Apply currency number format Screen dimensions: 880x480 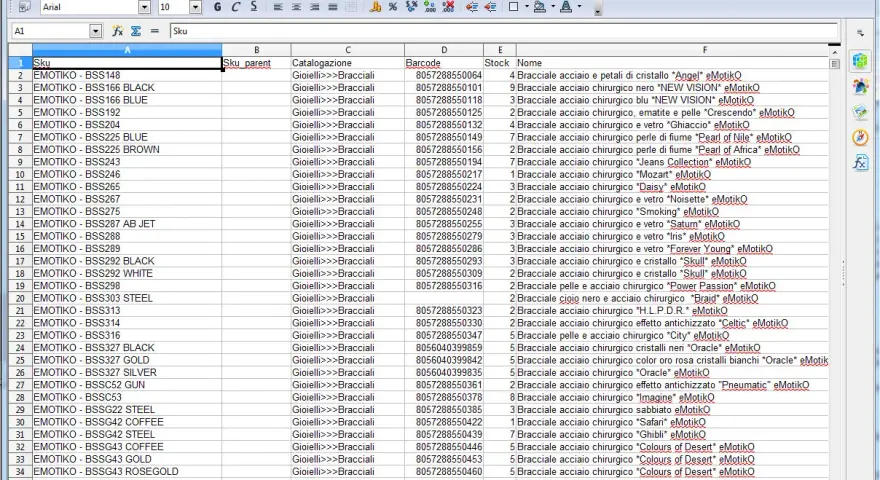pos(375,7)
